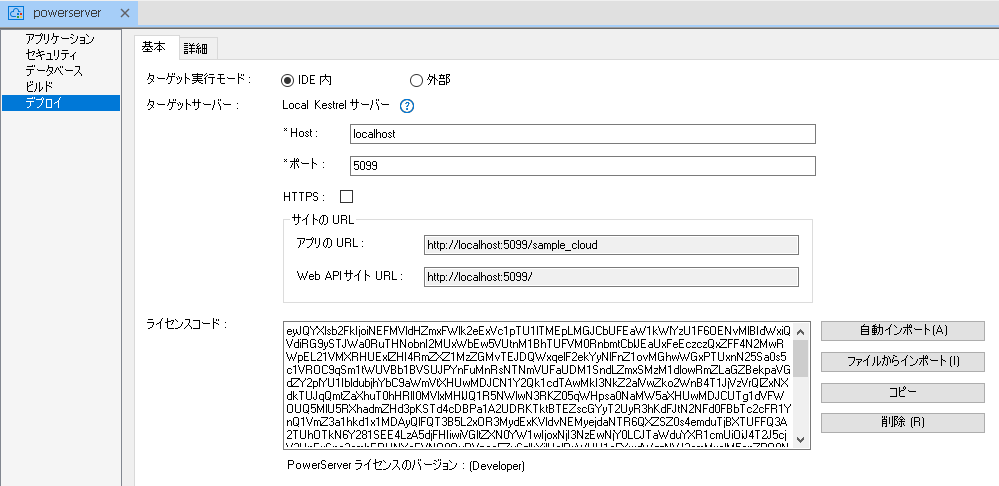The width and height of the screenshot is (999, 486).
Task: Click the ポート field showing 5099
Action: click(x=582, y=166)
